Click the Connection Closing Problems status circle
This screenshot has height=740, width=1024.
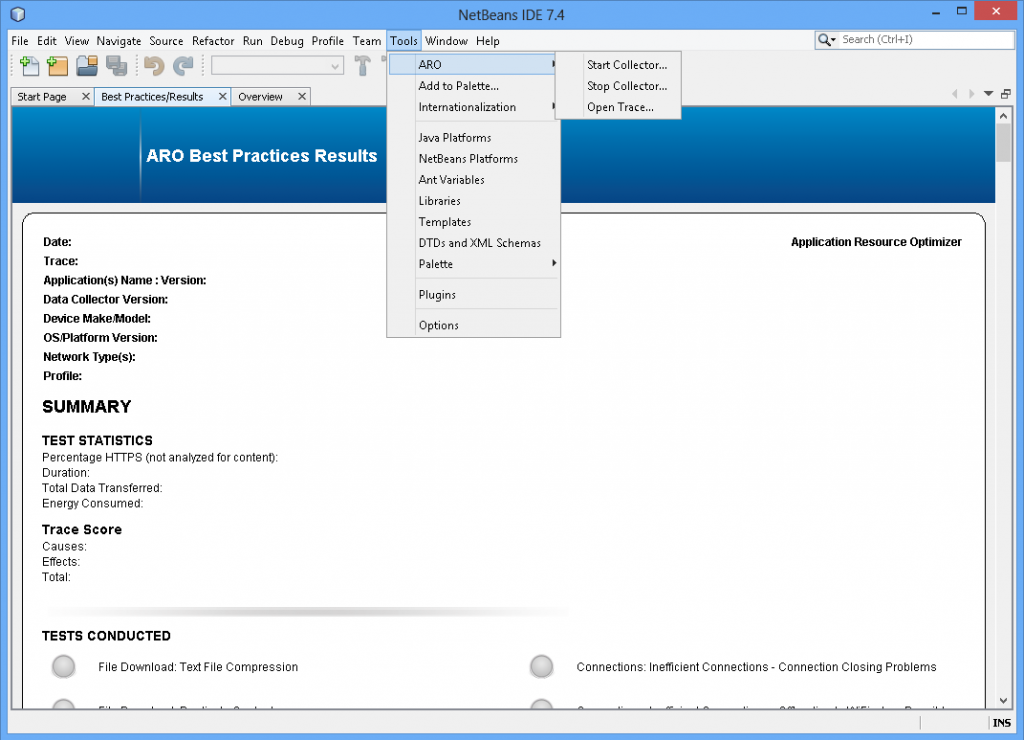(541, 667)
